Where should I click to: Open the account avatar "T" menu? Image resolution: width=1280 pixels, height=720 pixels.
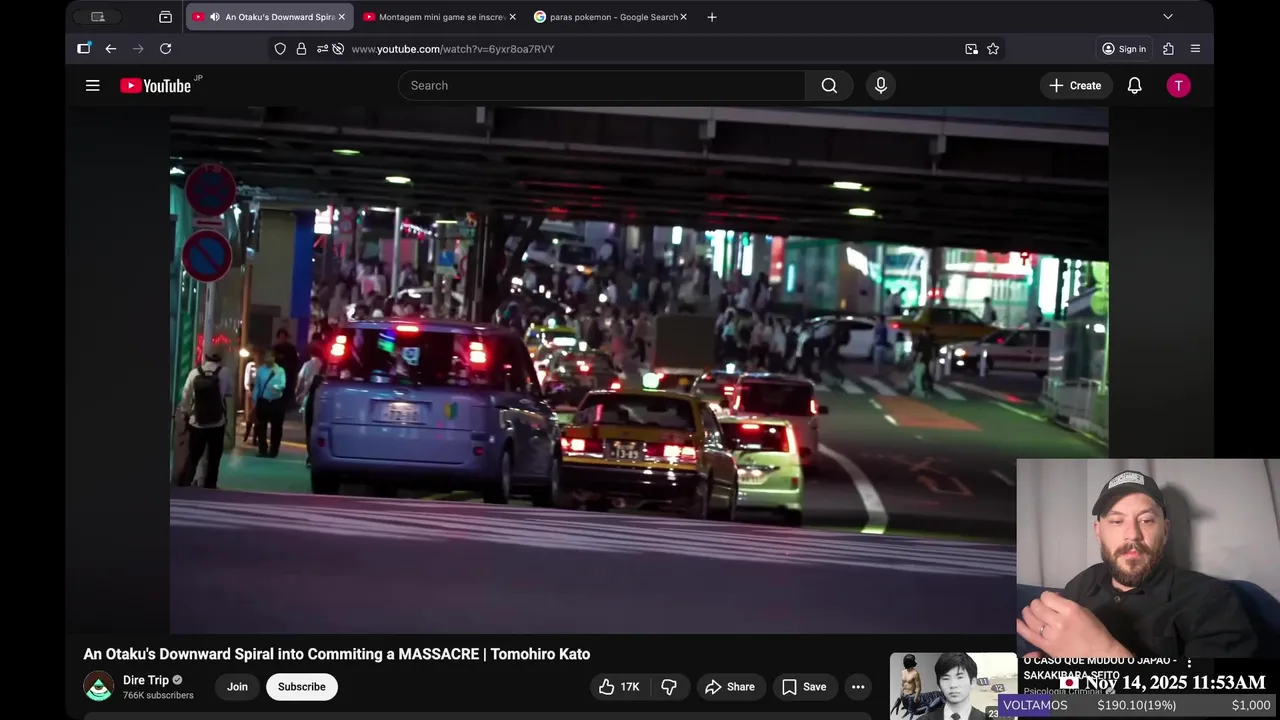(1178, 86)
